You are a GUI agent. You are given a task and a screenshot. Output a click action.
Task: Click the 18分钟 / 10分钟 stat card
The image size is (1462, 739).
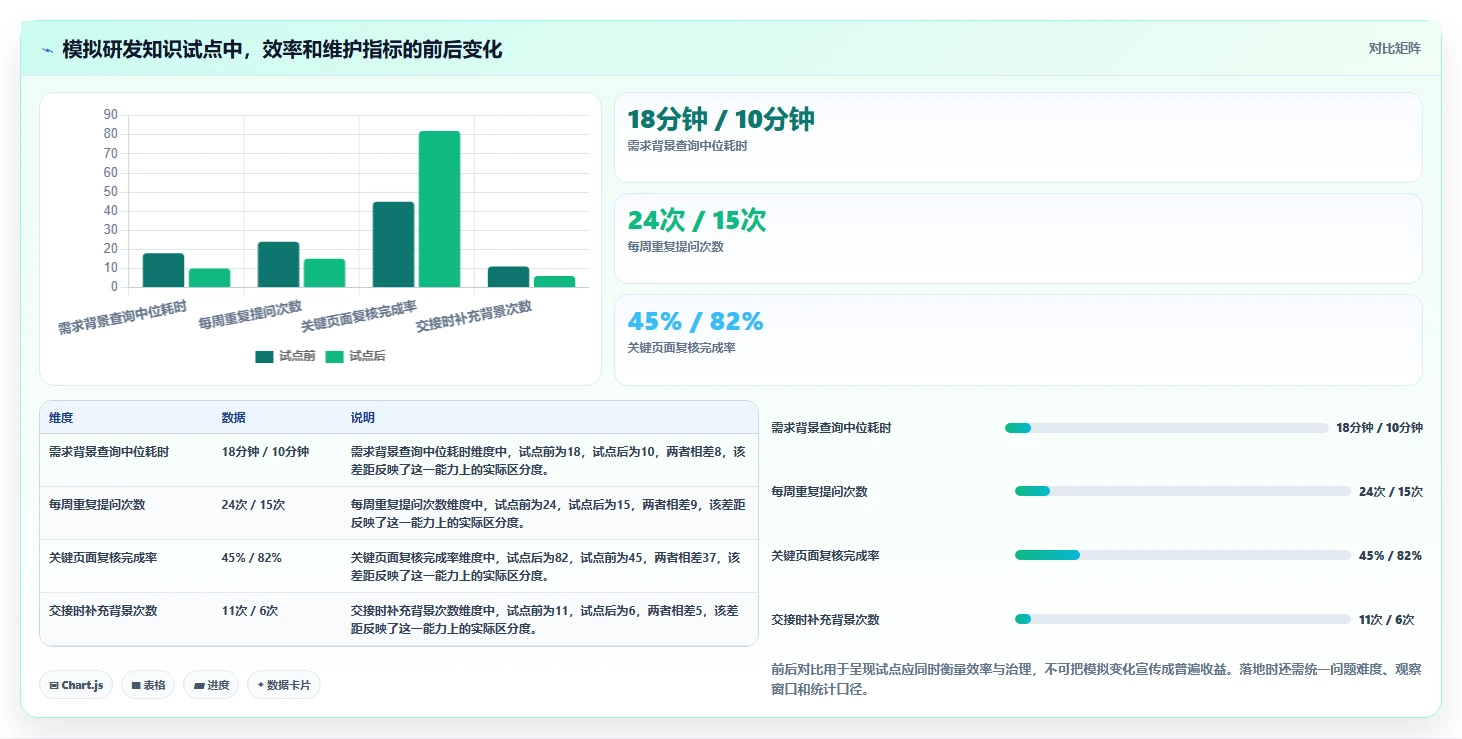[1018, 138]
